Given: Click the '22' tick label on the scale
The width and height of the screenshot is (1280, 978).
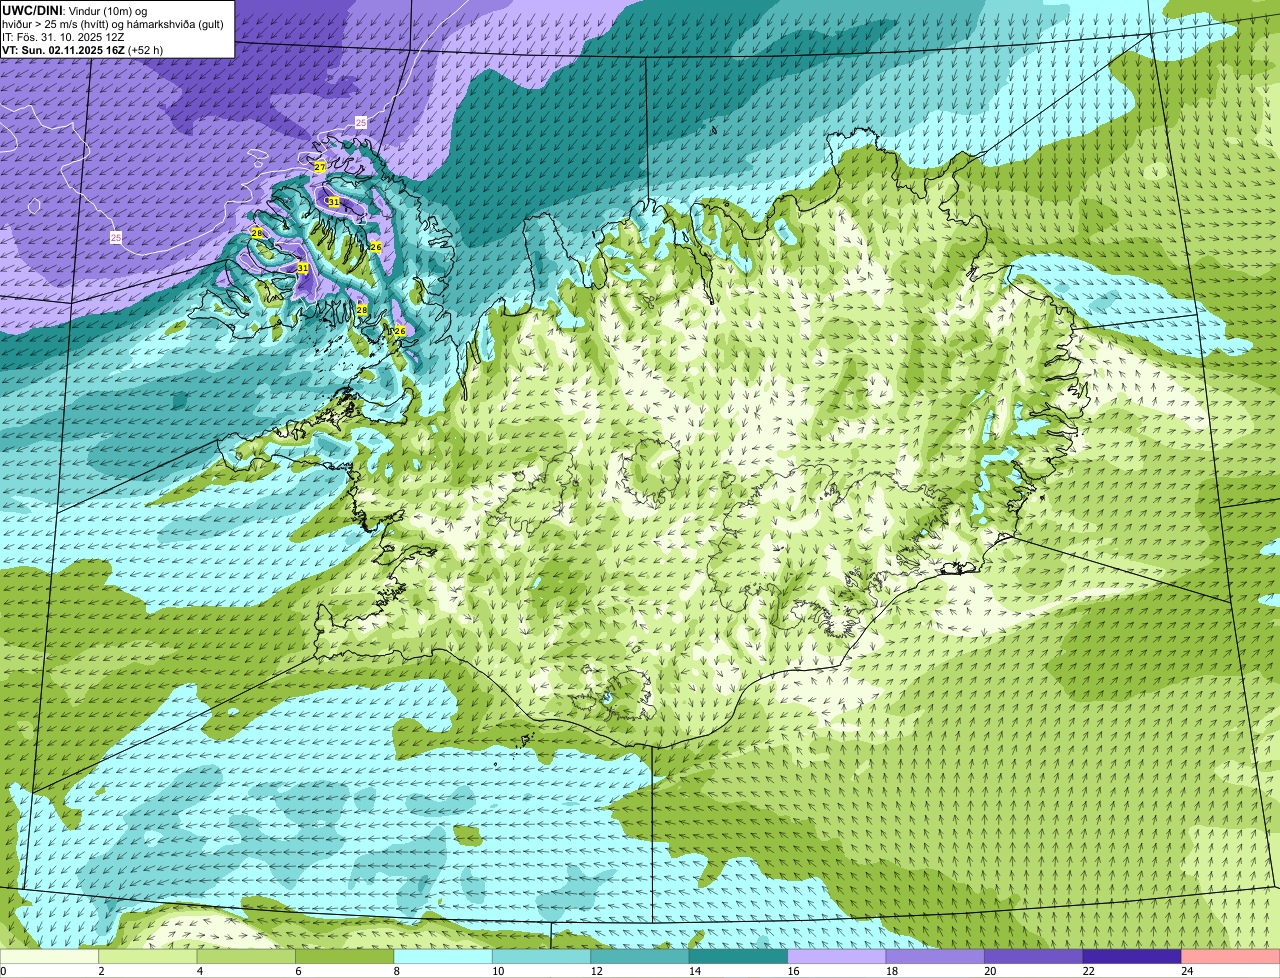Looking at the screenshot, I should click(x=1088, y=970).
